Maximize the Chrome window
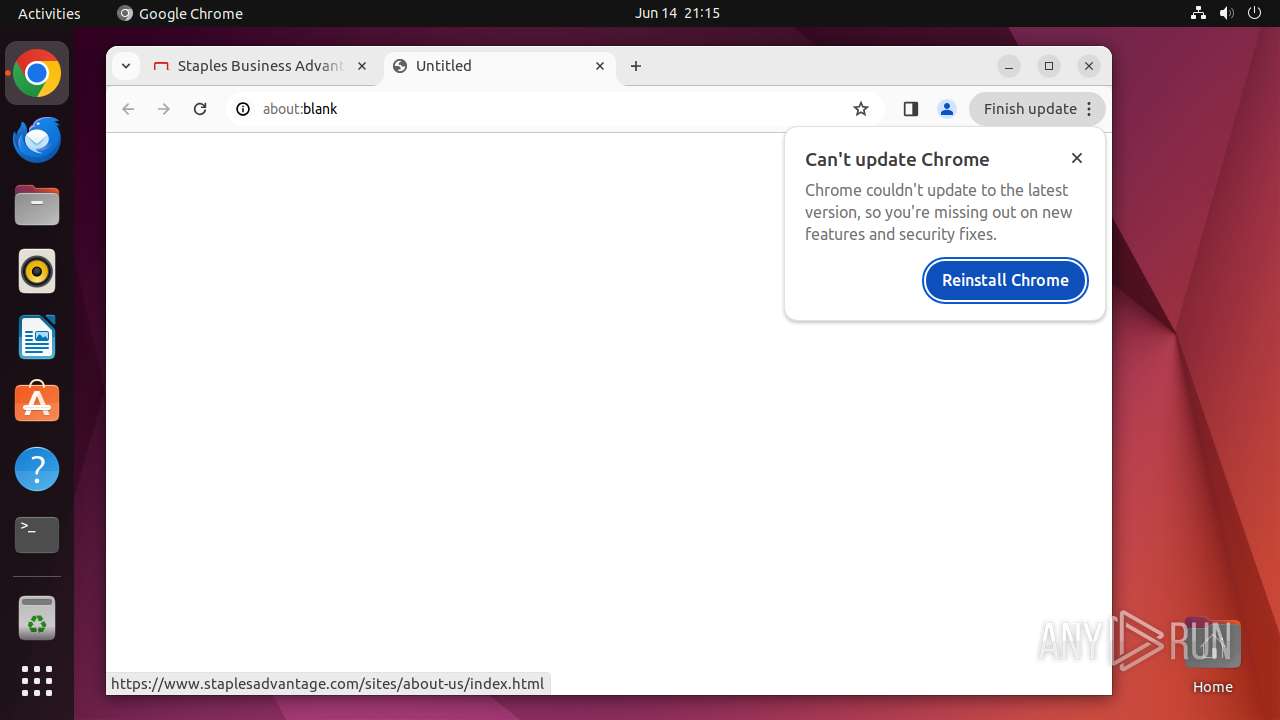Screen dimensions: 1280x720 pos(1049,66)
